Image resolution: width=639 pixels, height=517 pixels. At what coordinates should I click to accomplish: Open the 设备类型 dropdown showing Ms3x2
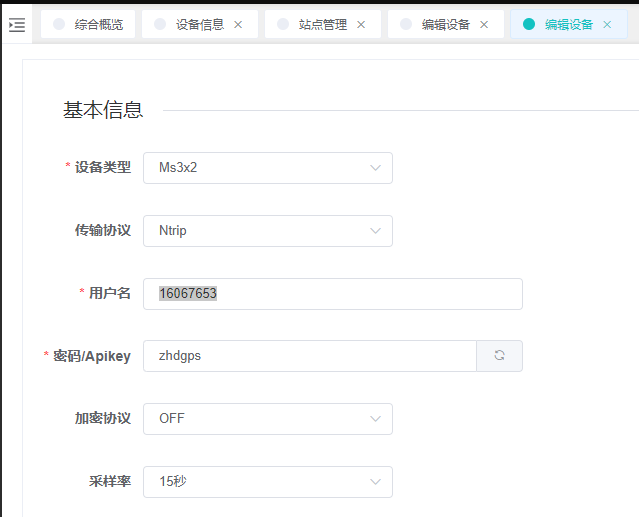point(267,168)
